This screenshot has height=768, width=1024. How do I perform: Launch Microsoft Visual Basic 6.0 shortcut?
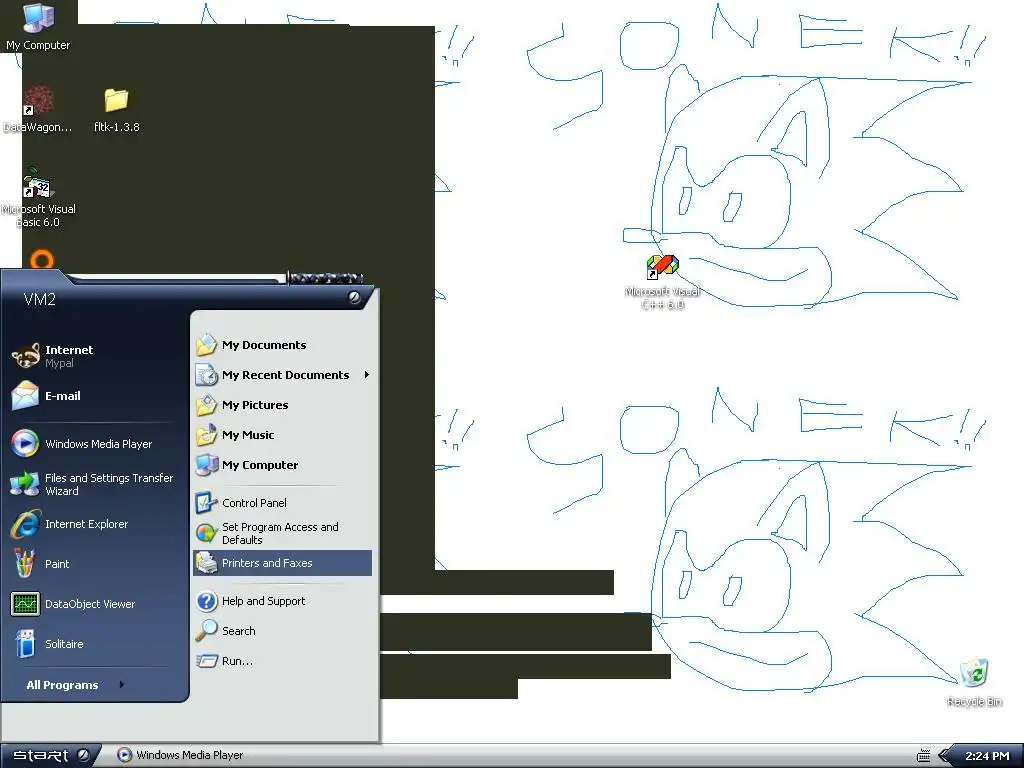point(38,198)
